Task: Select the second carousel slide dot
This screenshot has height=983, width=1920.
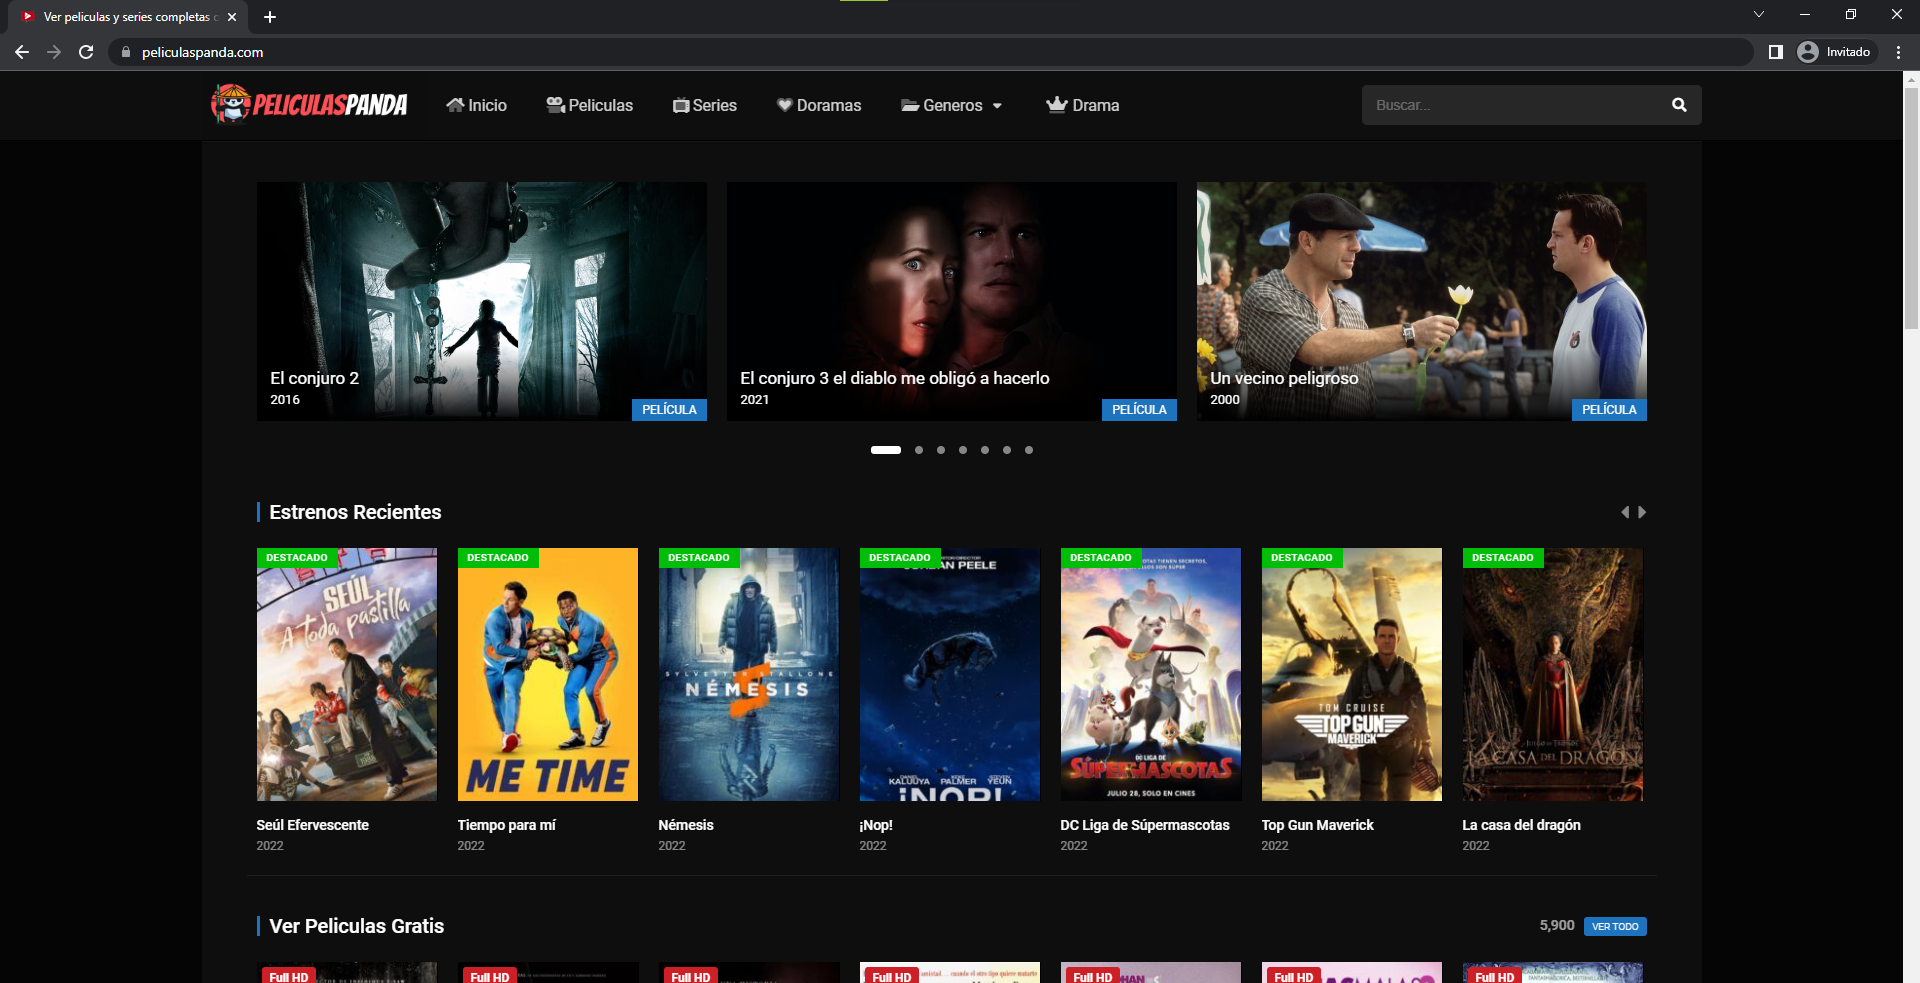Action: tap(919, 450)
